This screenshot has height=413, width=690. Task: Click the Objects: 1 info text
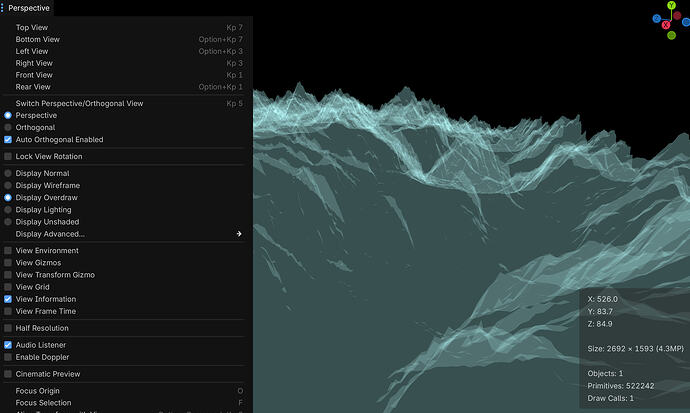click(x=605, y=373)
